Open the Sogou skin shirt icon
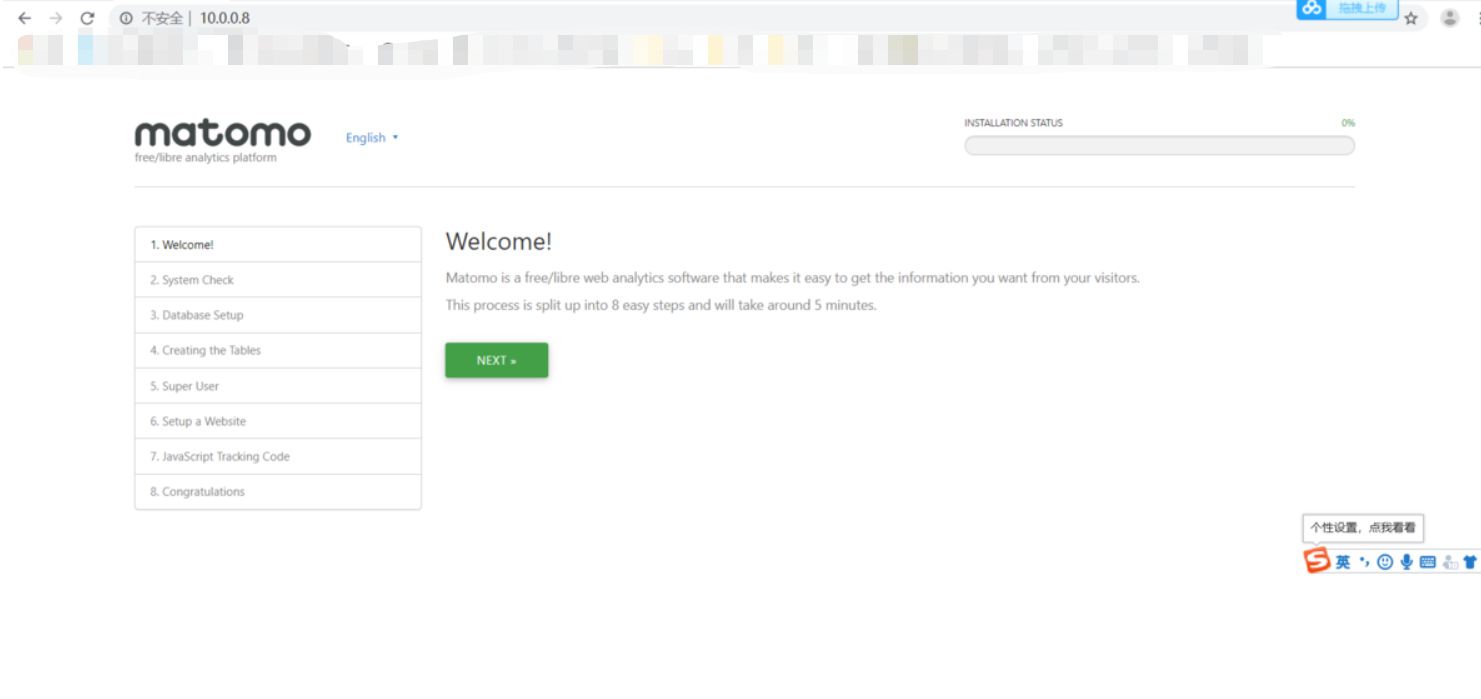 click(x=1470, y=562)
